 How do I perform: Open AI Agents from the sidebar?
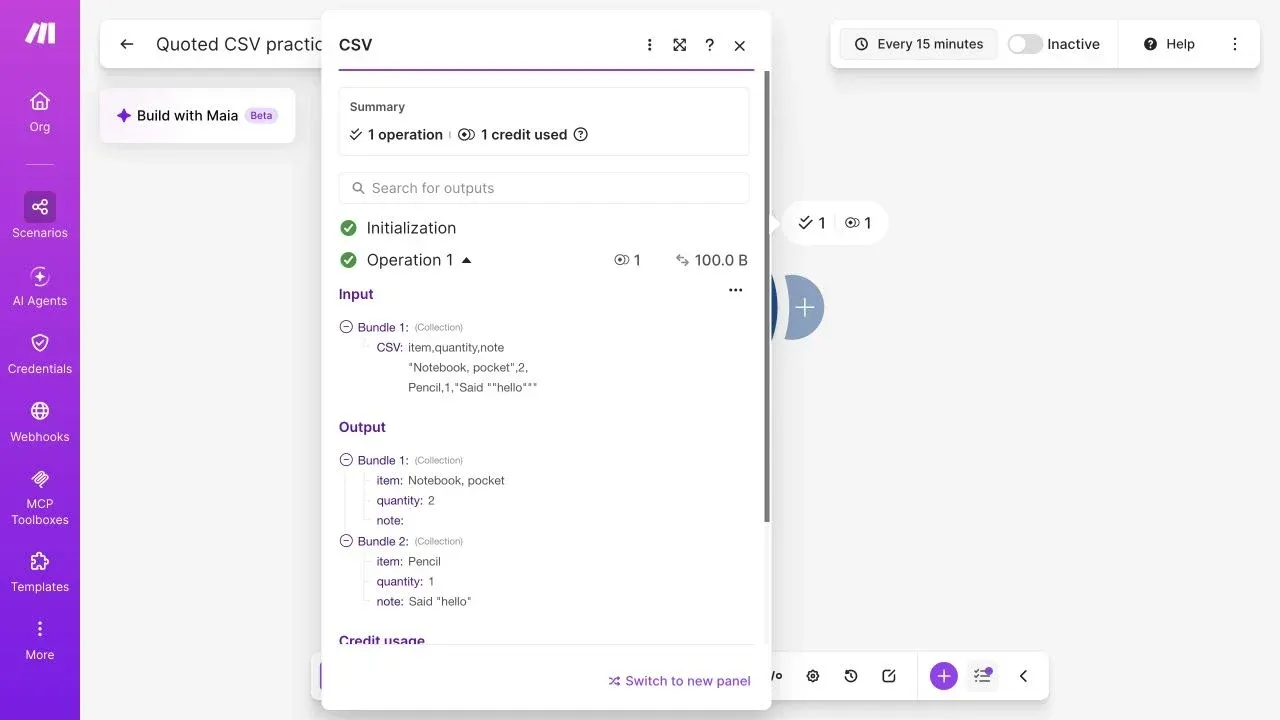pyautogui.click(x=40, y=286)
